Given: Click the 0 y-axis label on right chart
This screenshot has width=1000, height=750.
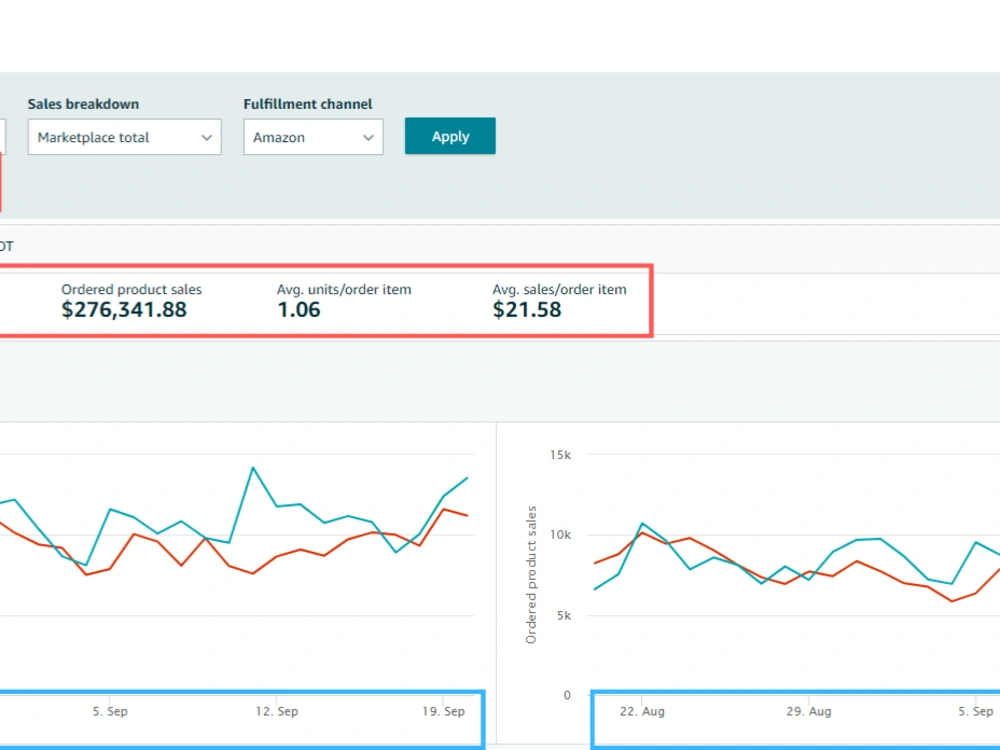Looking at the screenshot, I should pos(567,695).
